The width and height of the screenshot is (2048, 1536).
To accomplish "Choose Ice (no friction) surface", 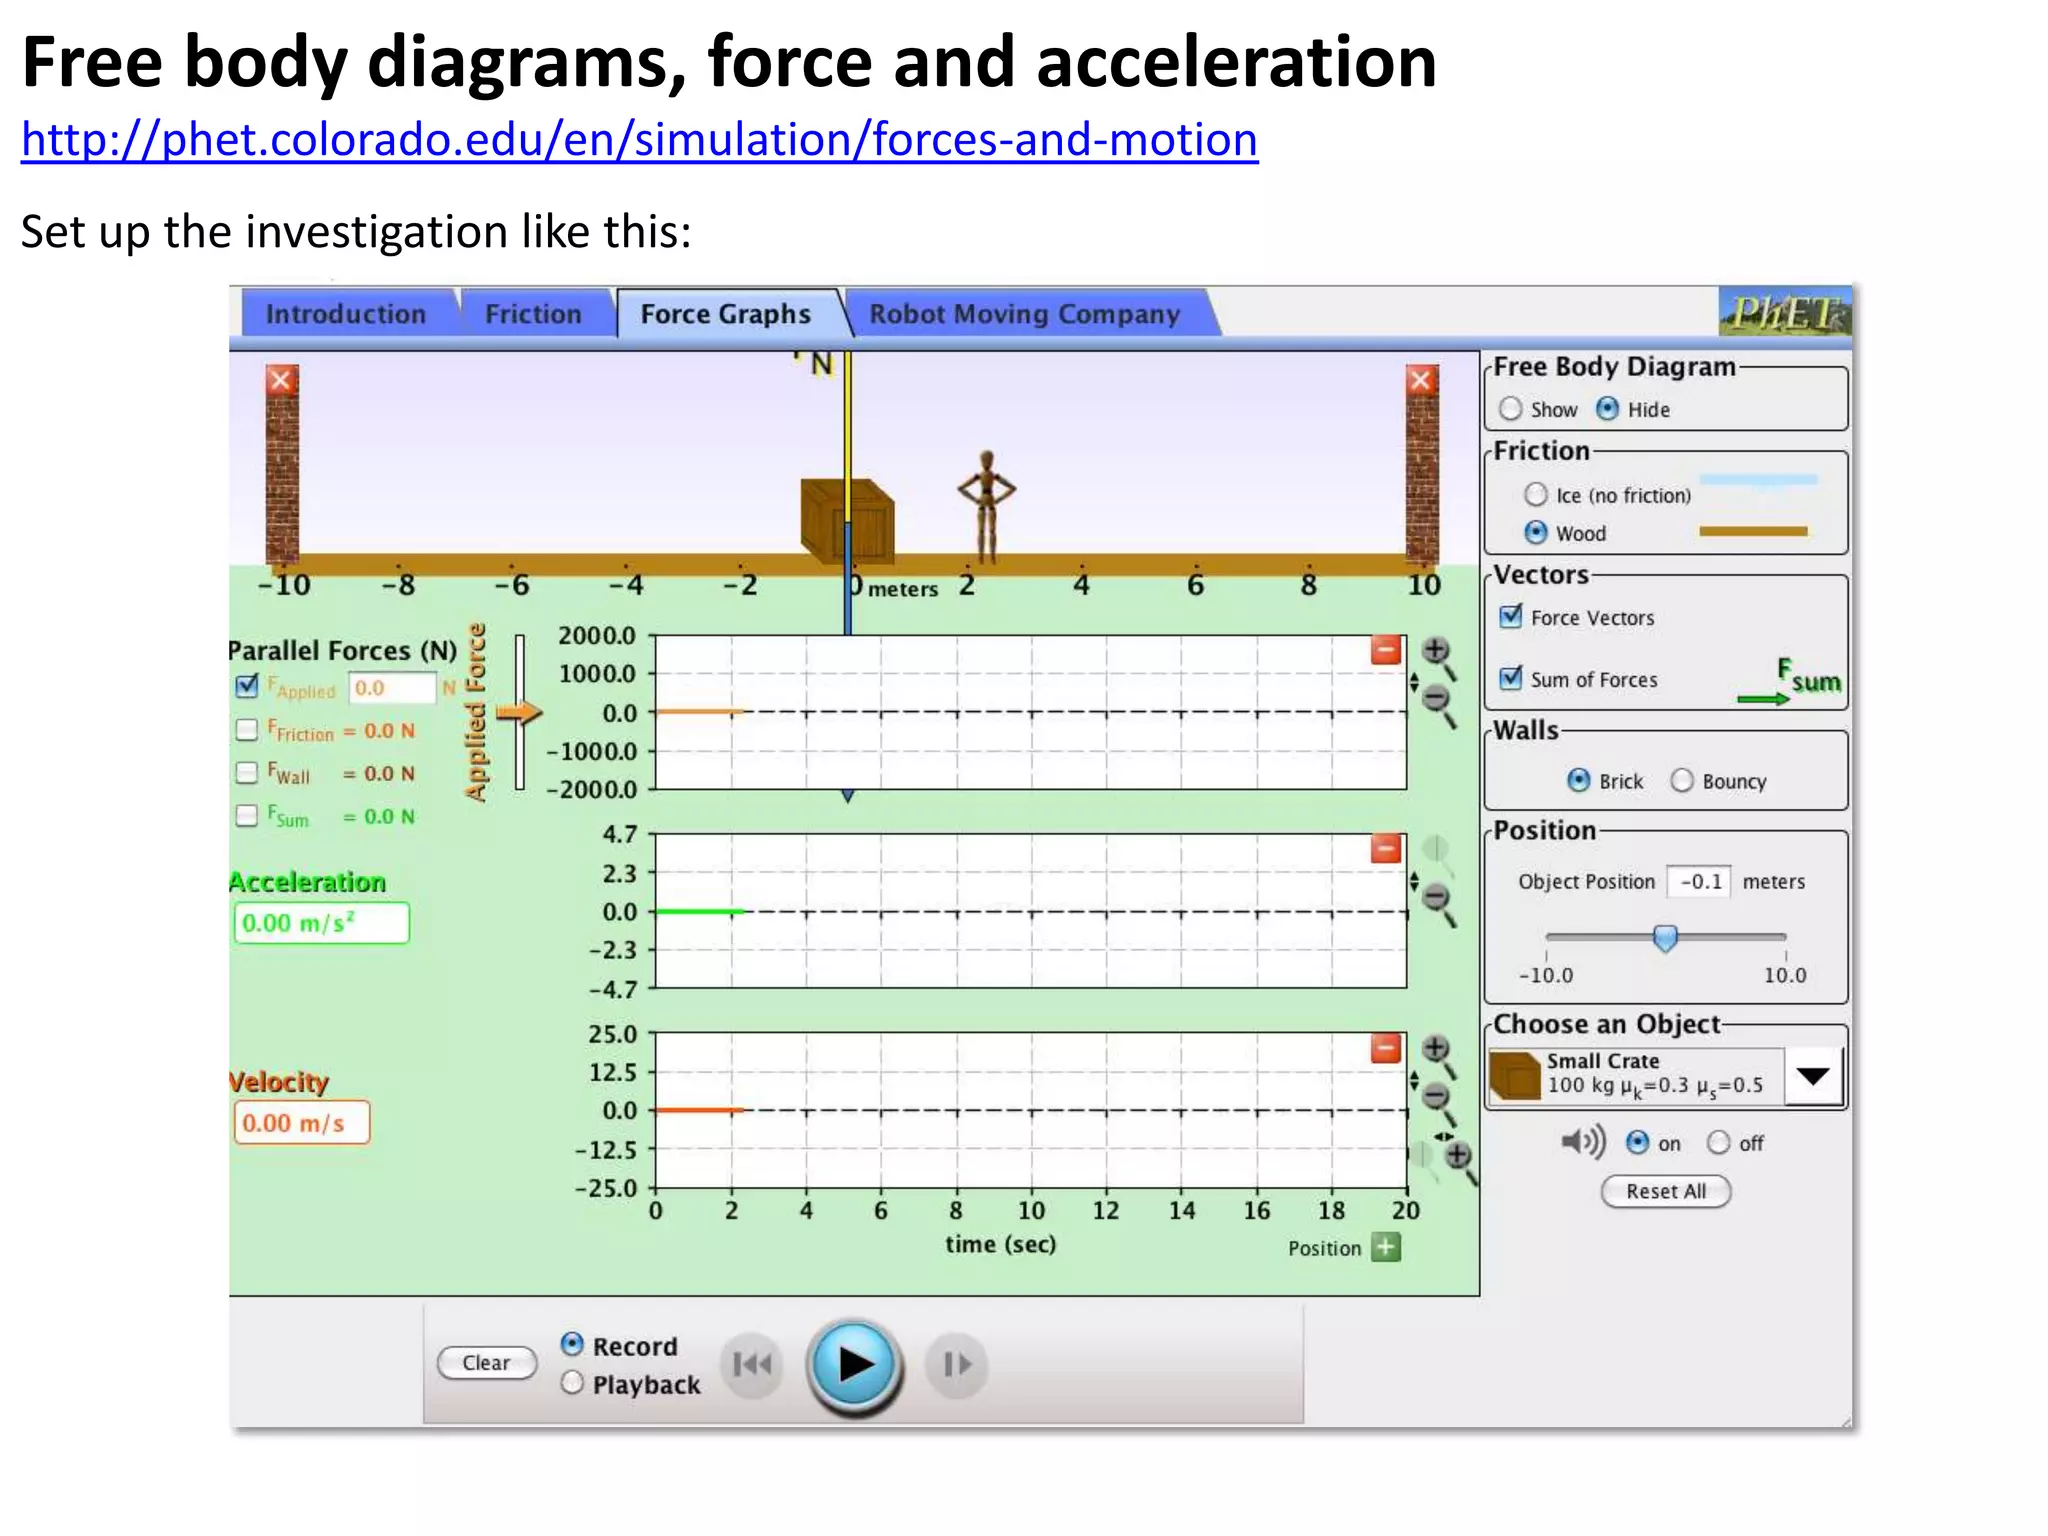I will [x=1536, y=495].
